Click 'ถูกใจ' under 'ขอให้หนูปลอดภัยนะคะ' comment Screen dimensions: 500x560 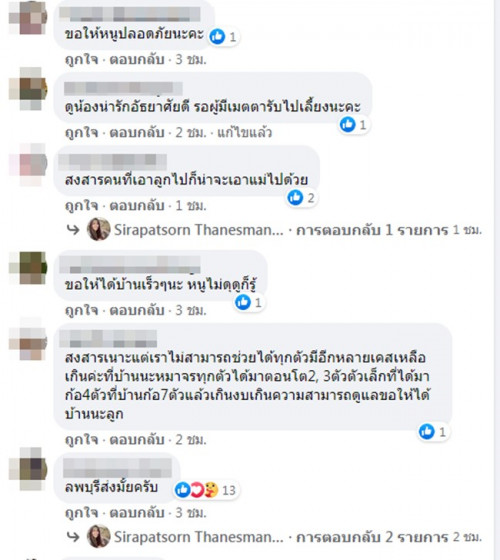[81, 59]
